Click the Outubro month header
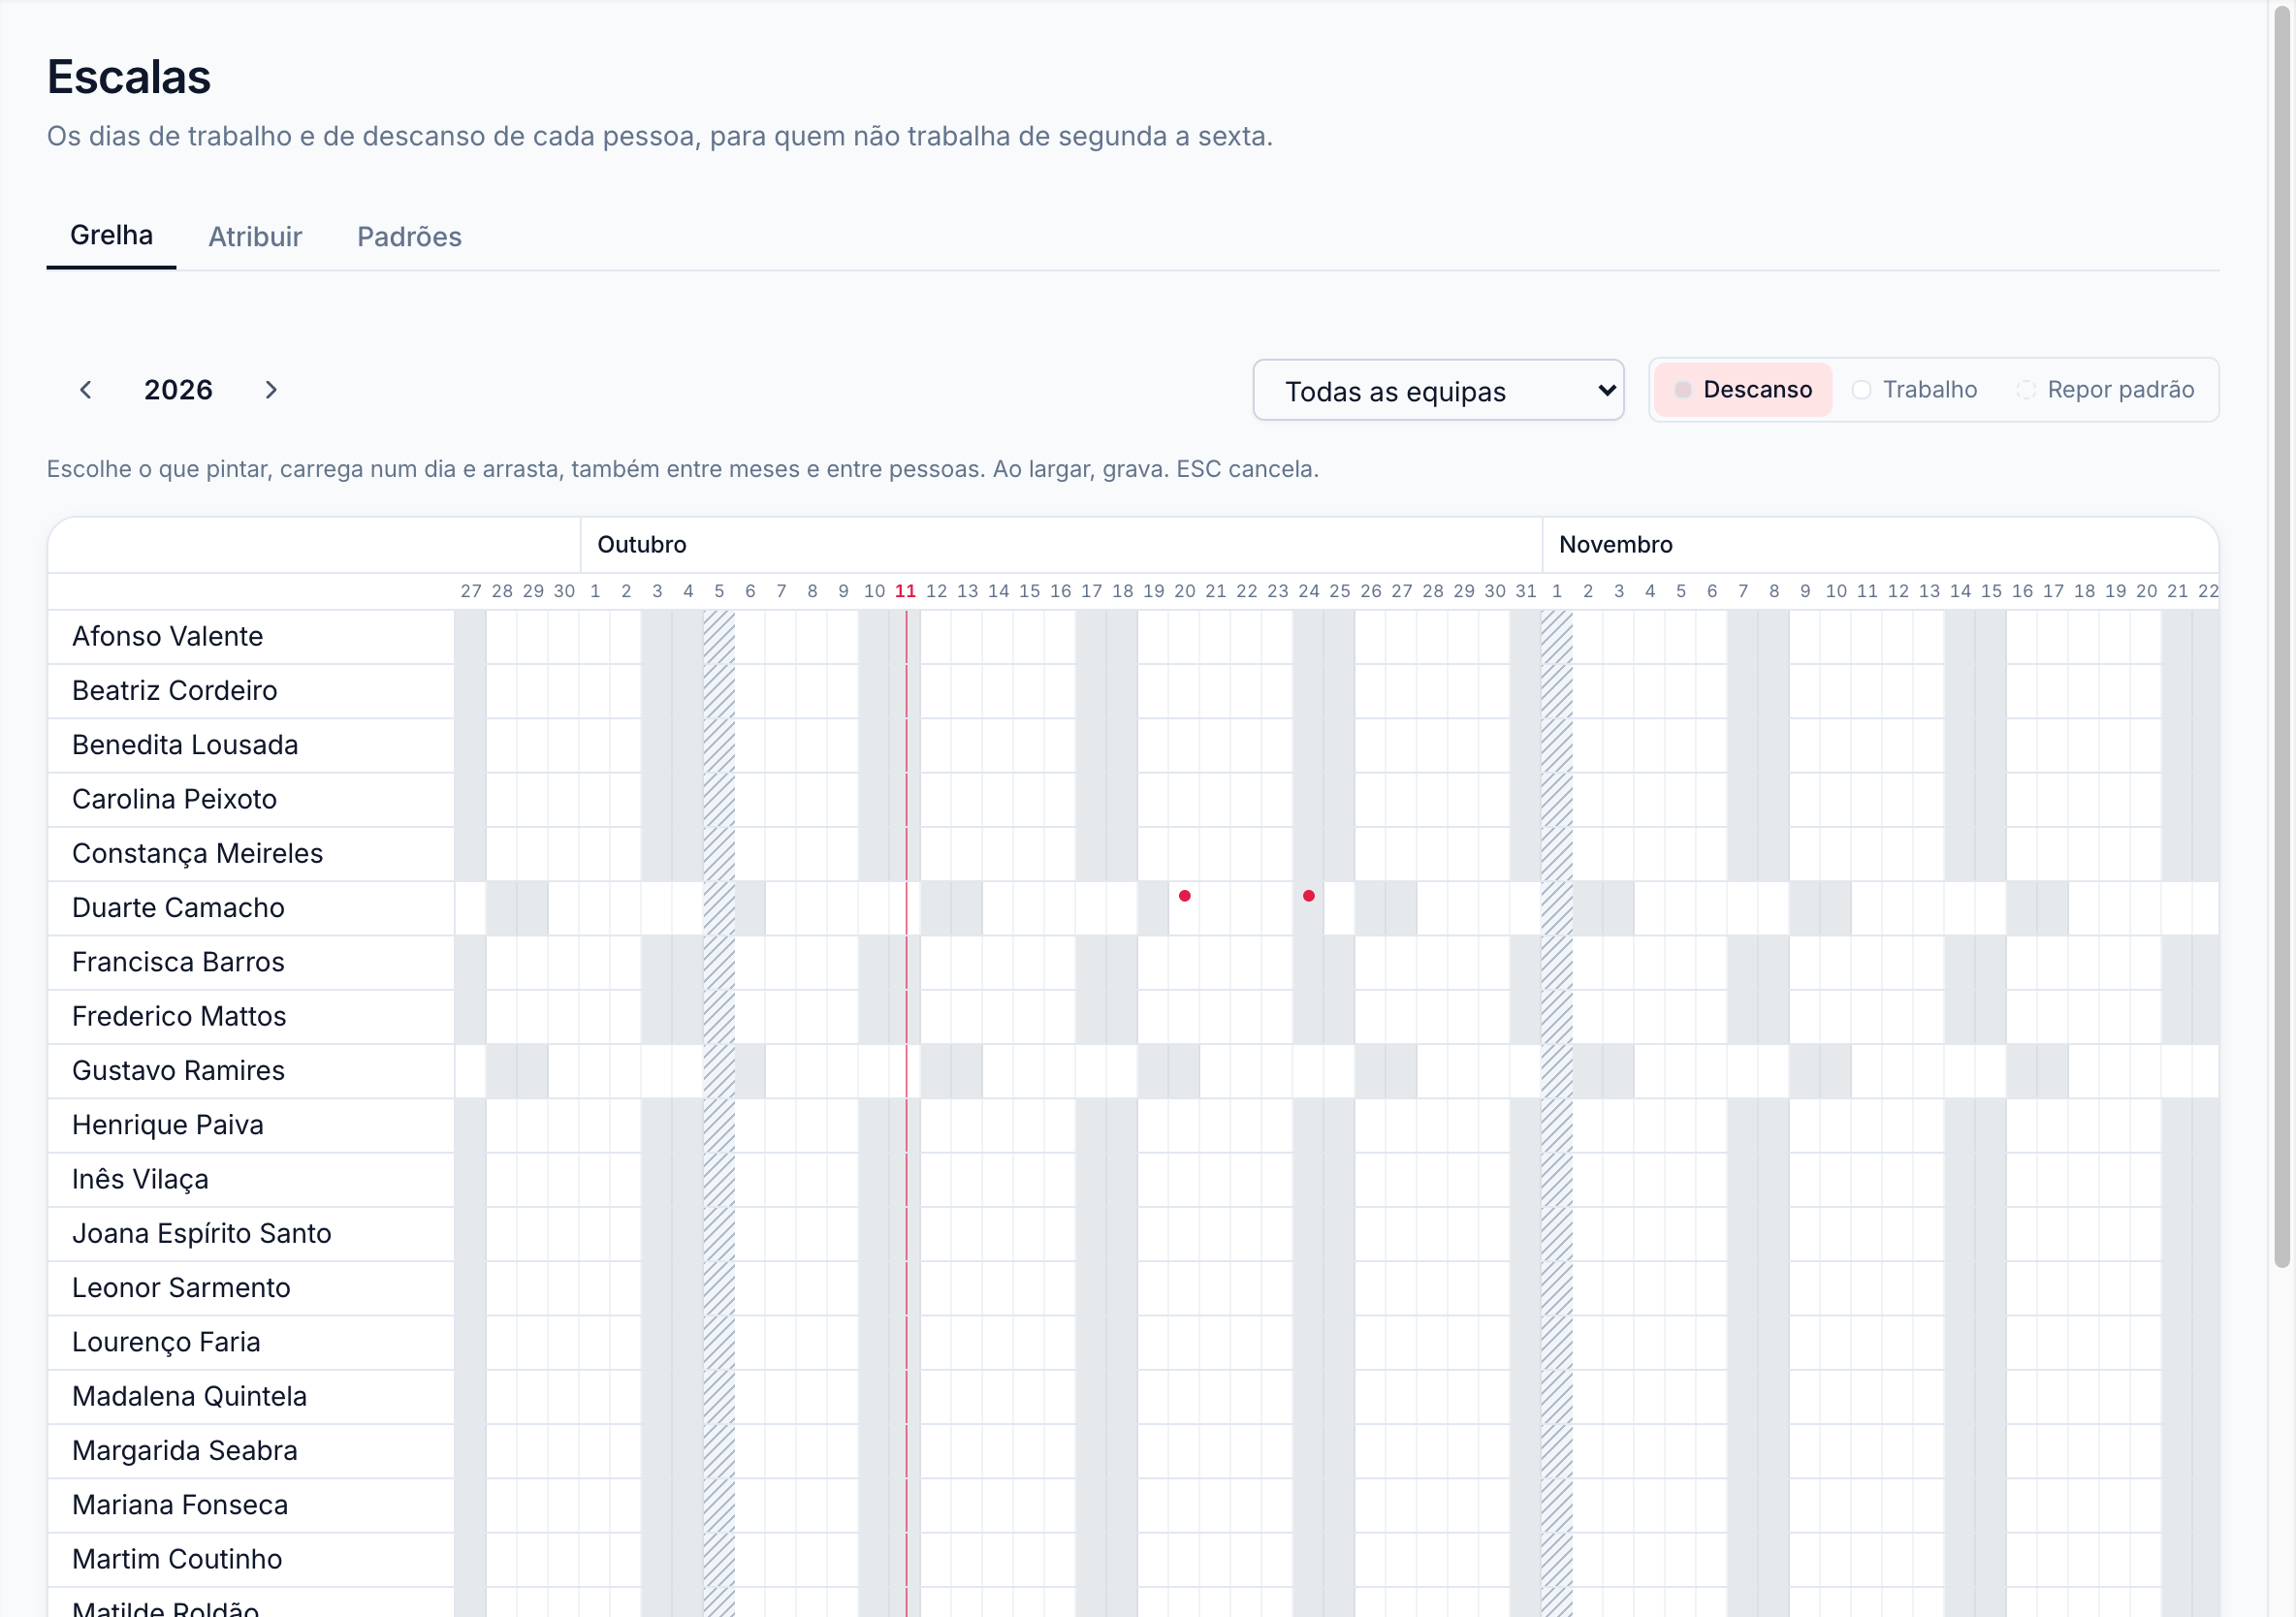This screenshot has width=2296, height=1617. pos(642,545)
